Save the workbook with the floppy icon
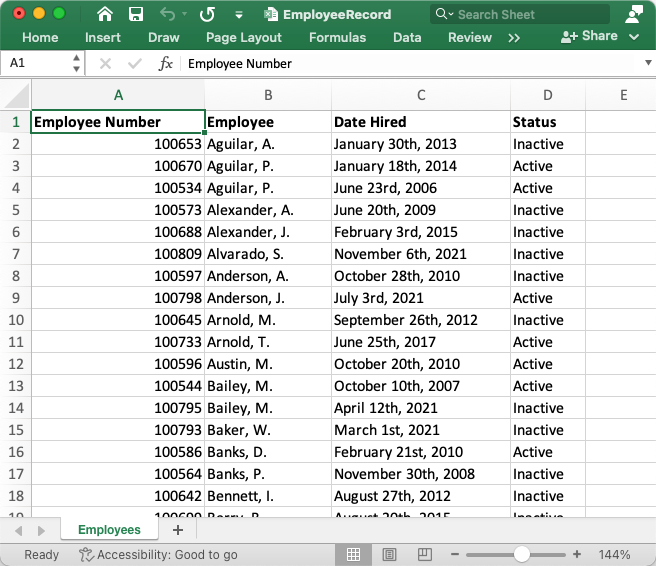Viewport: 656px width, 566px height. click(x=136, y=14)
